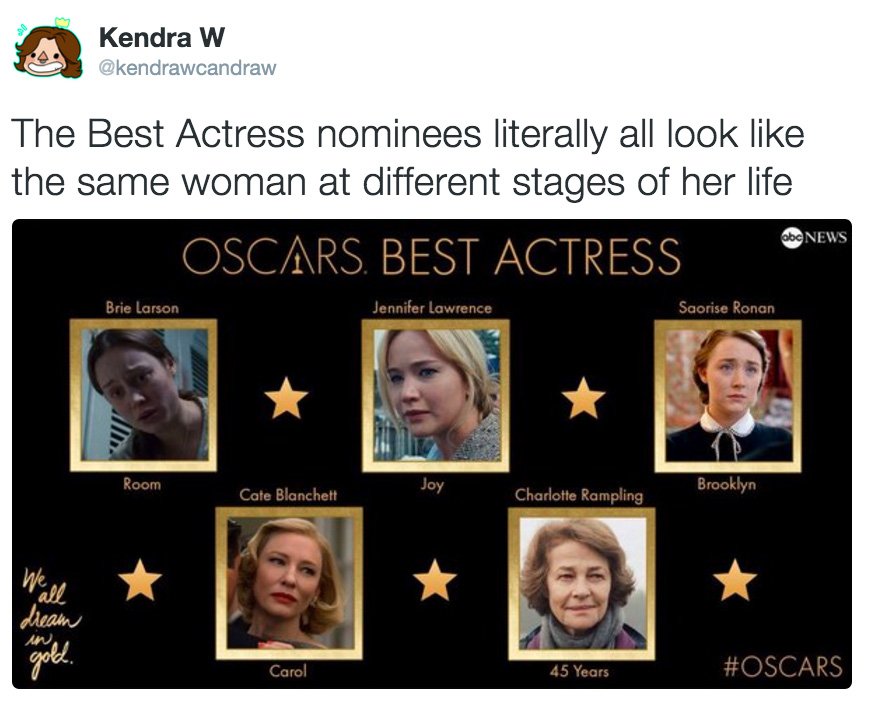Screen dimensions: 869x703
Task: Click the star between Brie Larson and Jennifer Lawrence
Action: click(x=287, y=399)
